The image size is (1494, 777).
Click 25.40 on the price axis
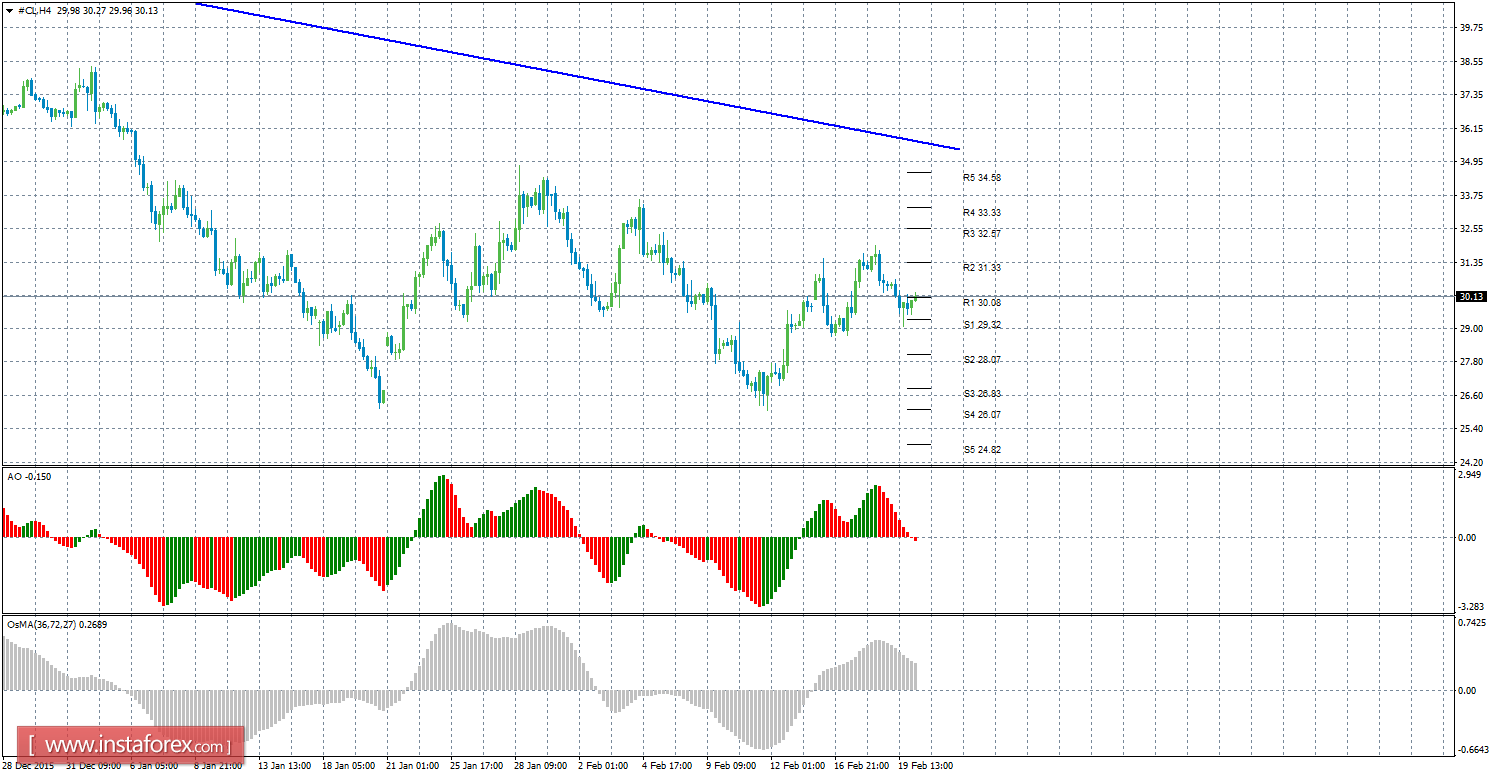click(1471, 429)
